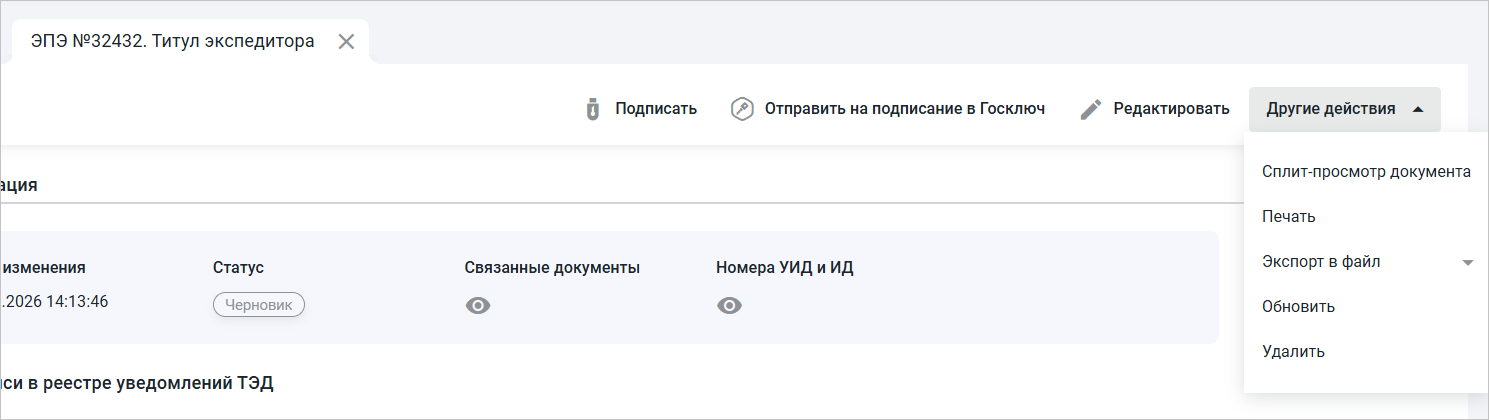Show linked documents via eye icon under Связанные документы
This screenshot has width=1489, height=420.
point(478,306)
